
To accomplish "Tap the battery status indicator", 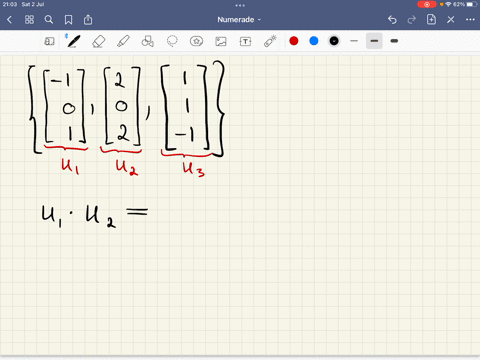I will point(471,4).
